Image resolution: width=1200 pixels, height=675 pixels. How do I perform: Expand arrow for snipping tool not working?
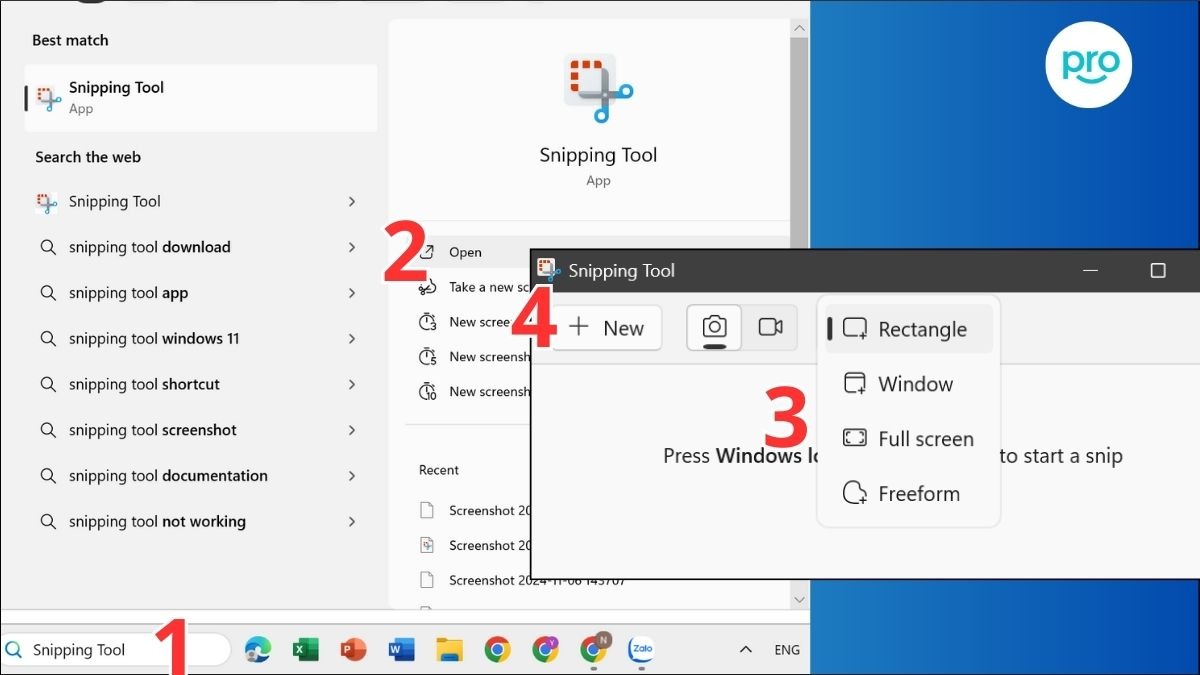352,521
